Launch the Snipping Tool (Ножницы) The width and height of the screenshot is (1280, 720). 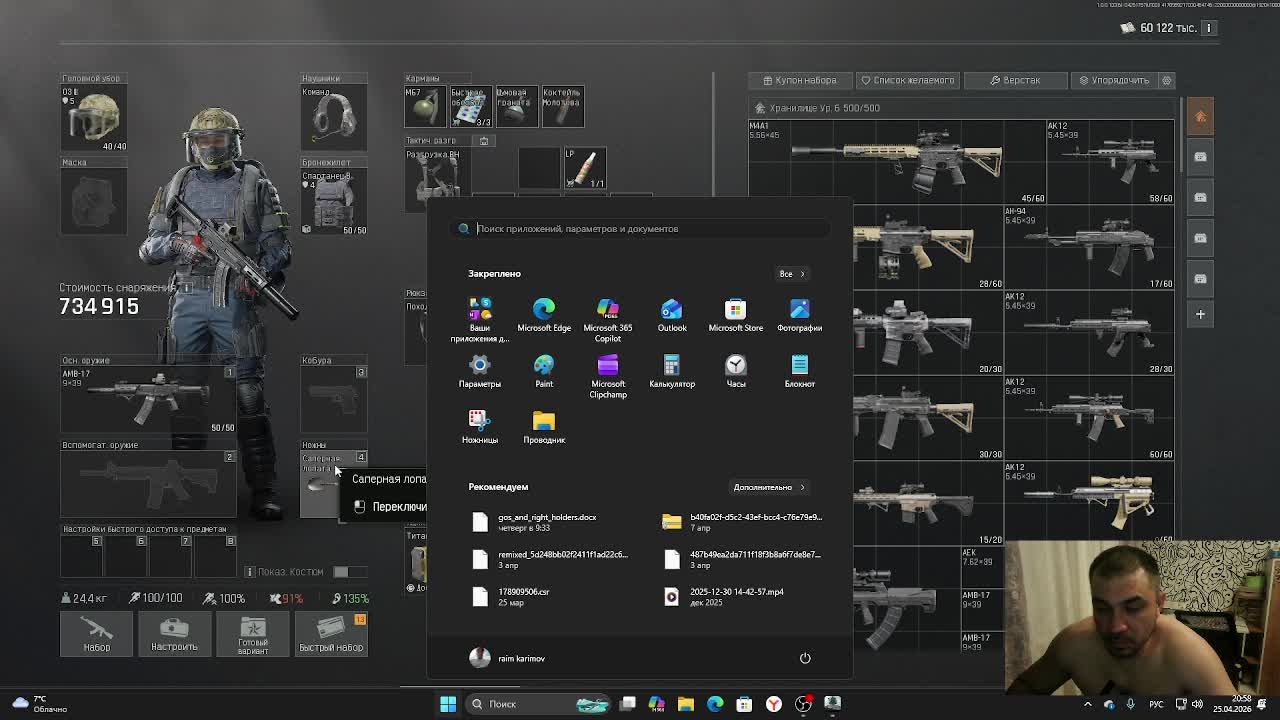pyautogui.click(x=480, y=427)
